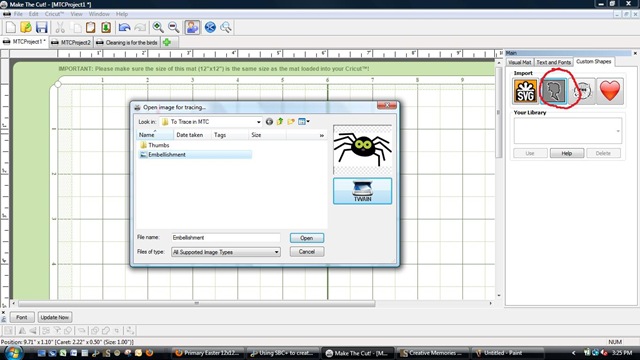Open the Views menu icon in dialog

(x=304, y=122)
